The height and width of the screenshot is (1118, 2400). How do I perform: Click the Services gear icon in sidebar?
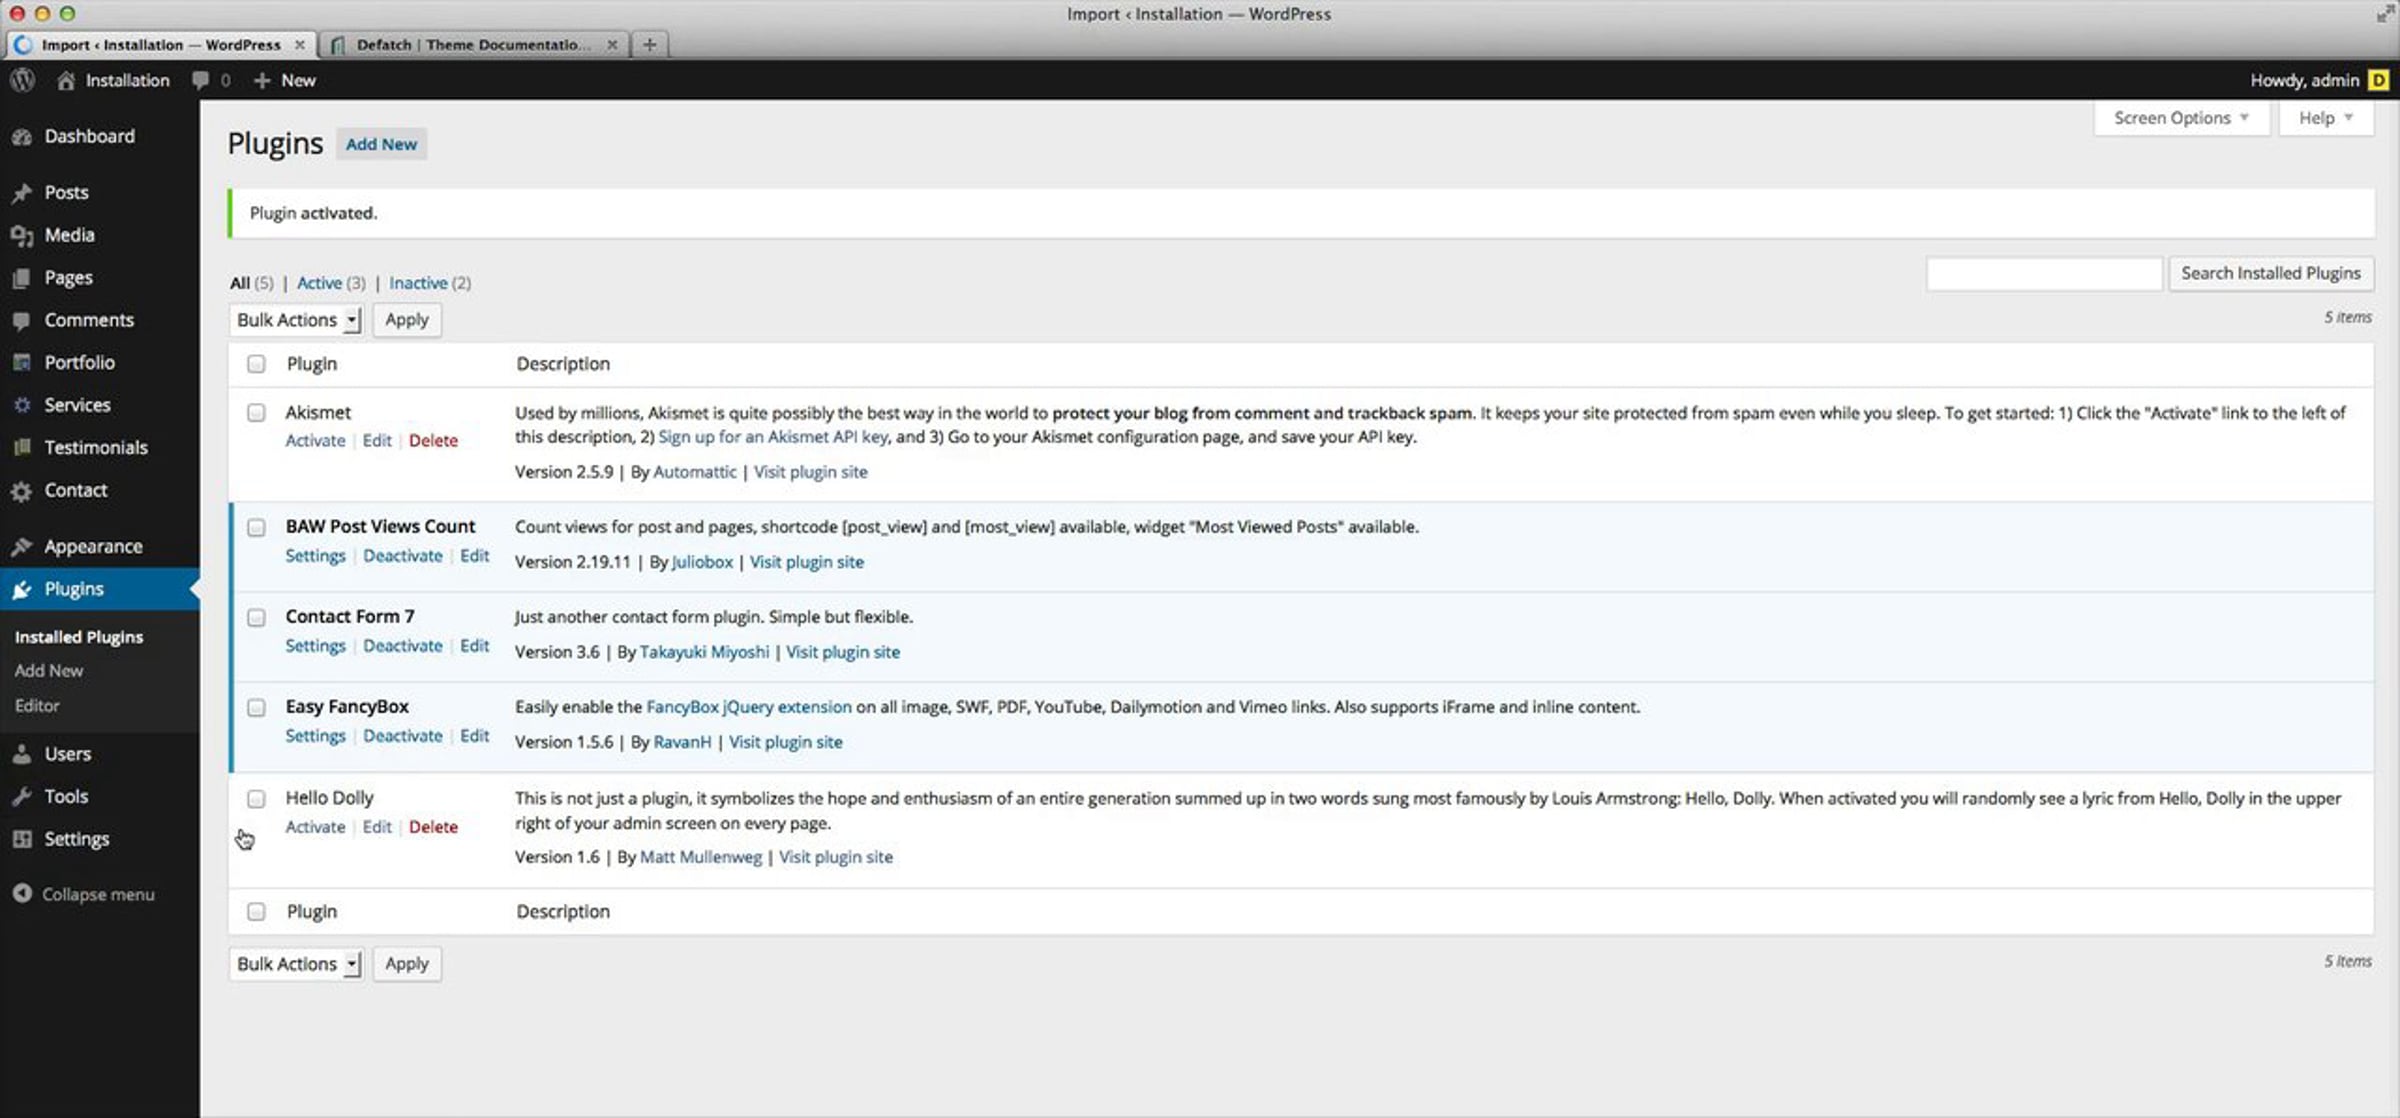click(22, 405)
